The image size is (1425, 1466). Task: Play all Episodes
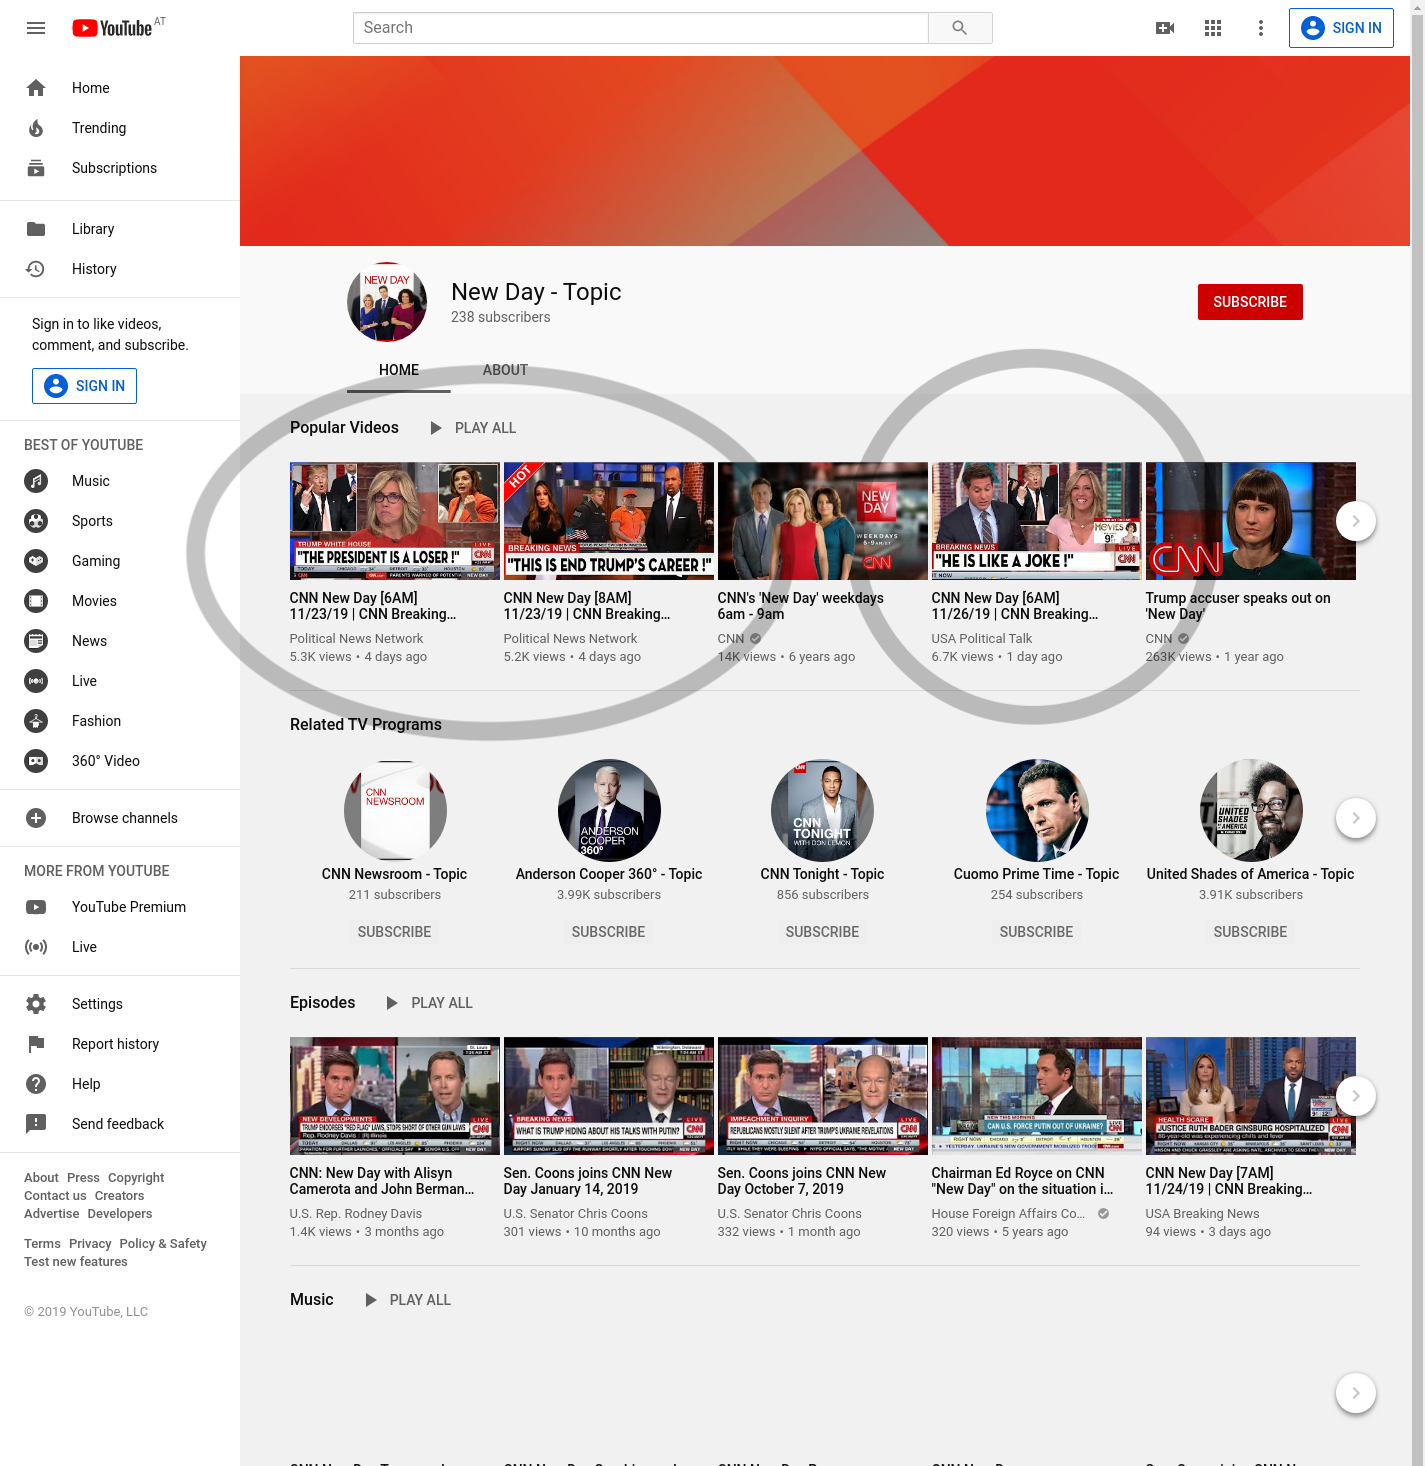[x=430, y=1003]
